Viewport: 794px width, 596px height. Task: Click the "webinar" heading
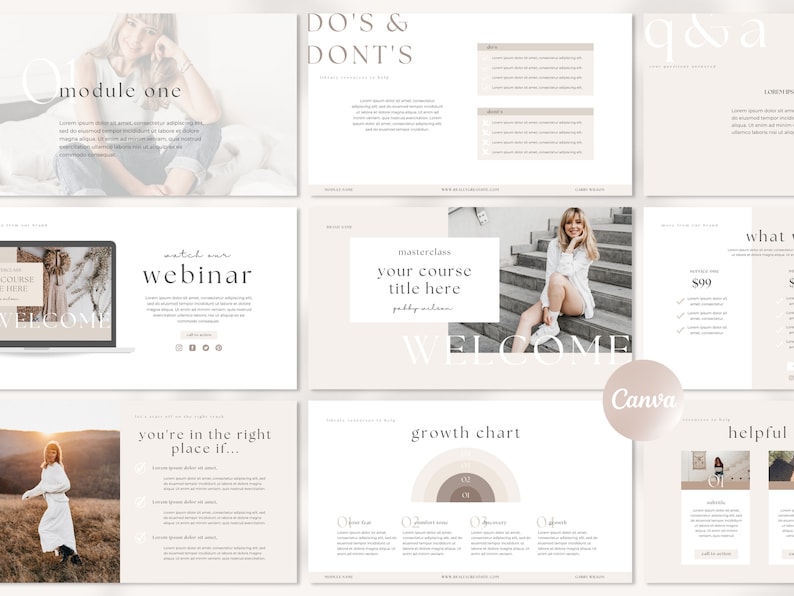pyautogui.click(x=197, y=275)
